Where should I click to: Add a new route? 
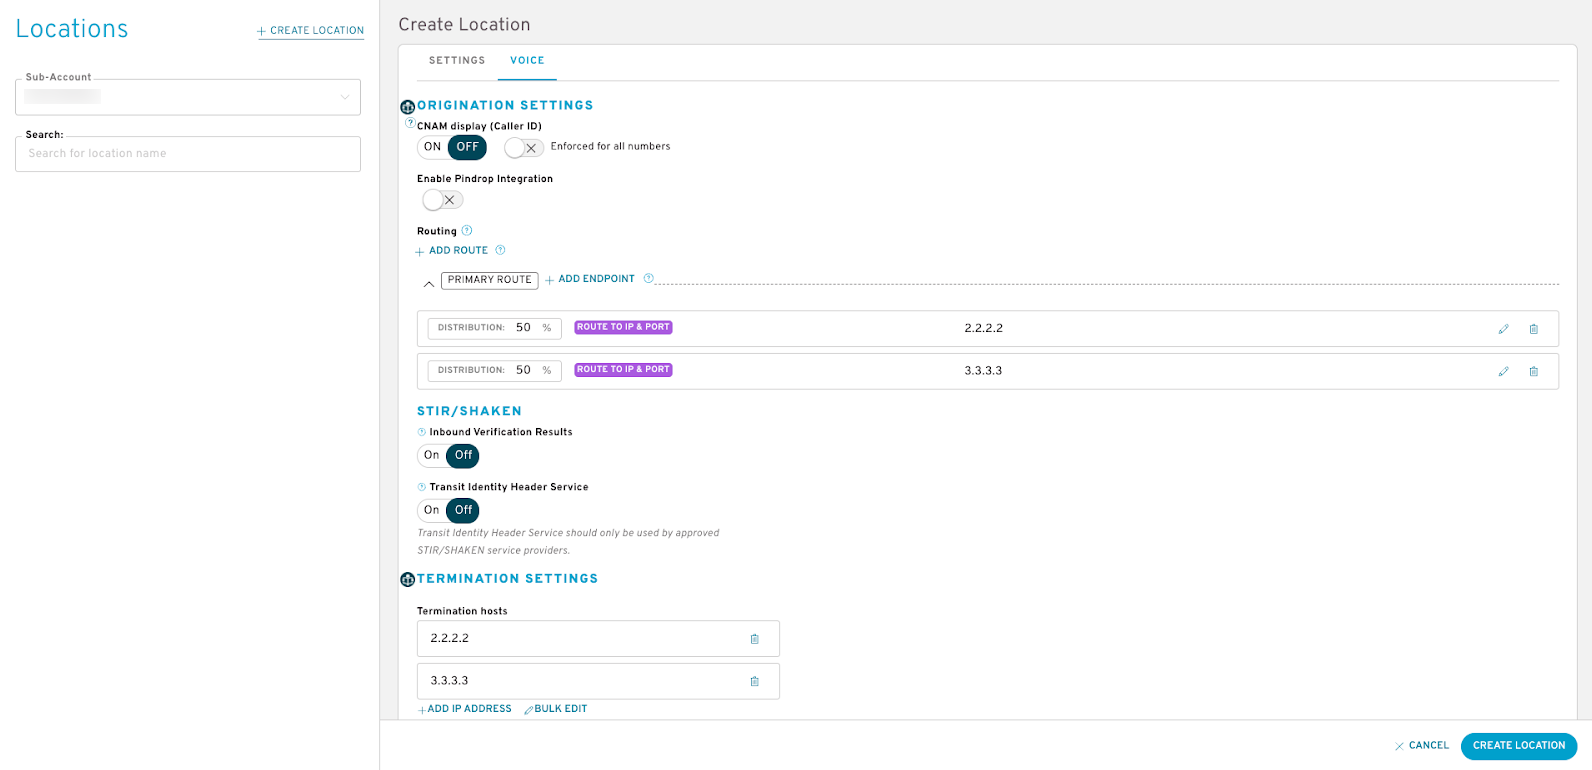pyautogui.click(x=452, y=251)
